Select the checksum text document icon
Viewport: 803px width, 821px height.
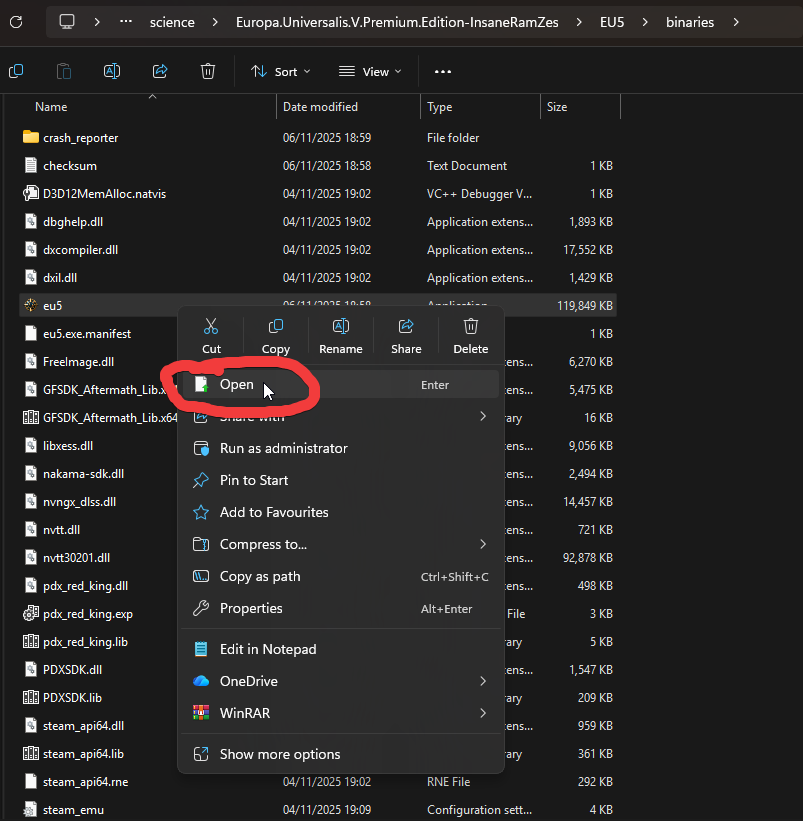(31, 165)
